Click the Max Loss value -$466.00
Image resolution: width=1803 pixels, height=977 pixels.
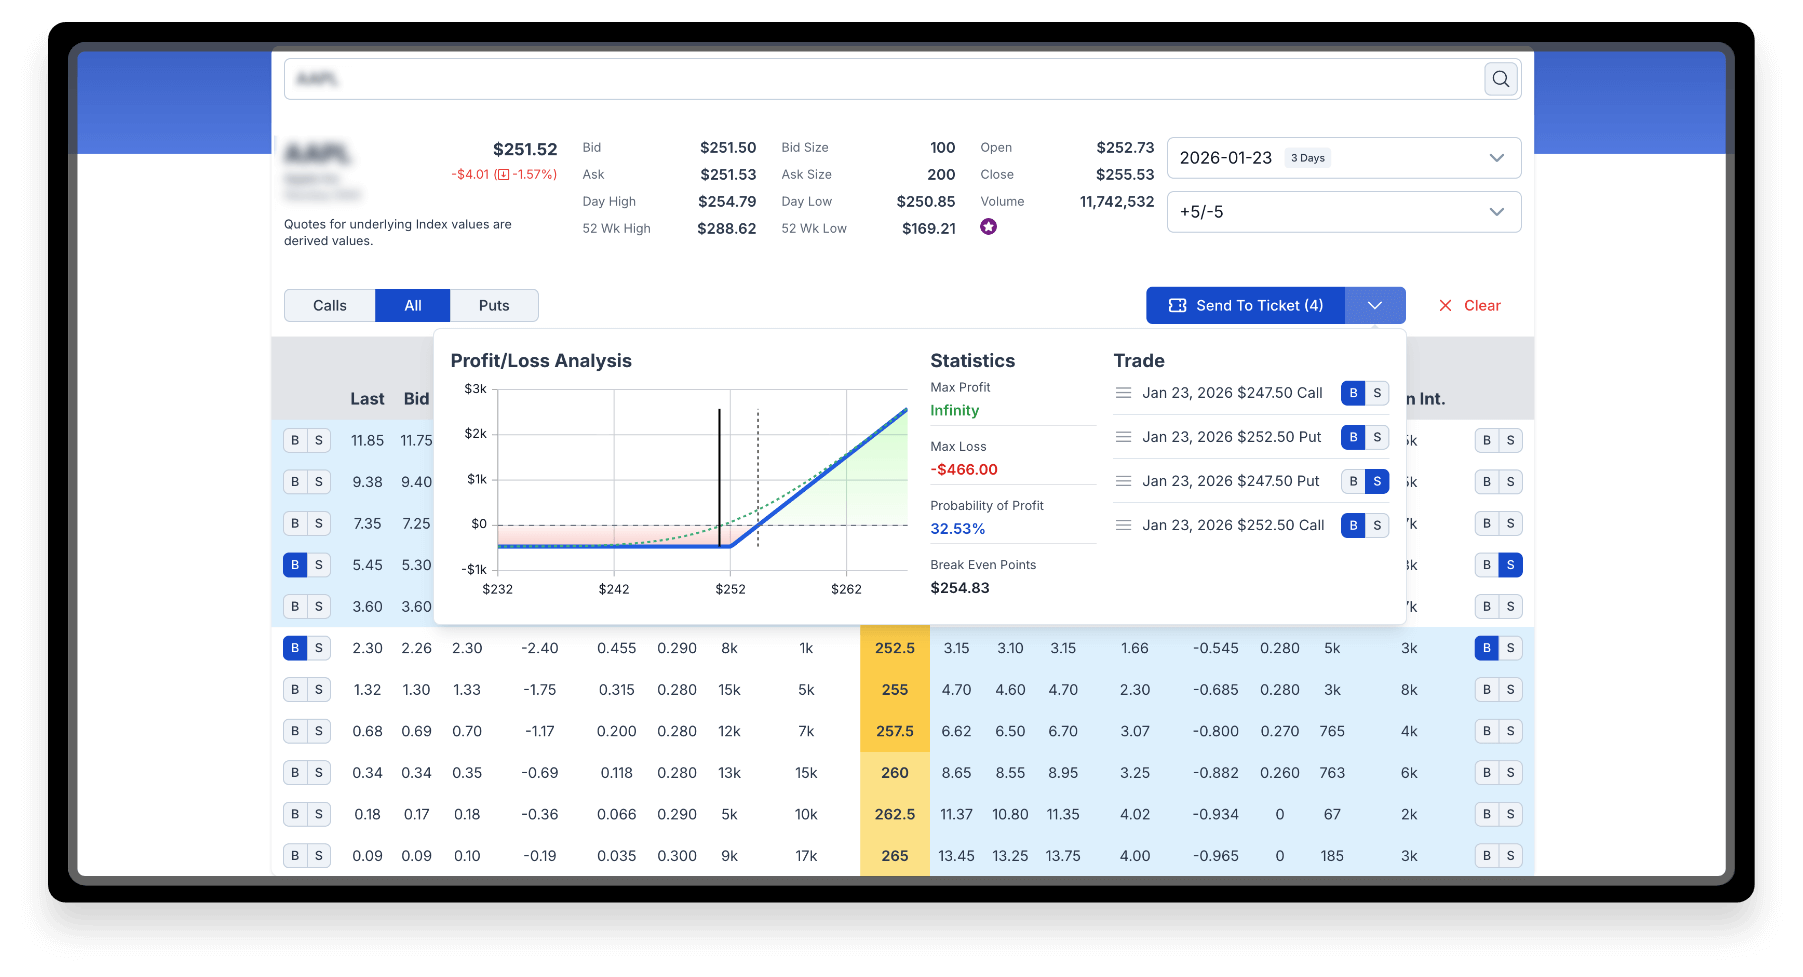pyautogui.click(x=964, y=470)
